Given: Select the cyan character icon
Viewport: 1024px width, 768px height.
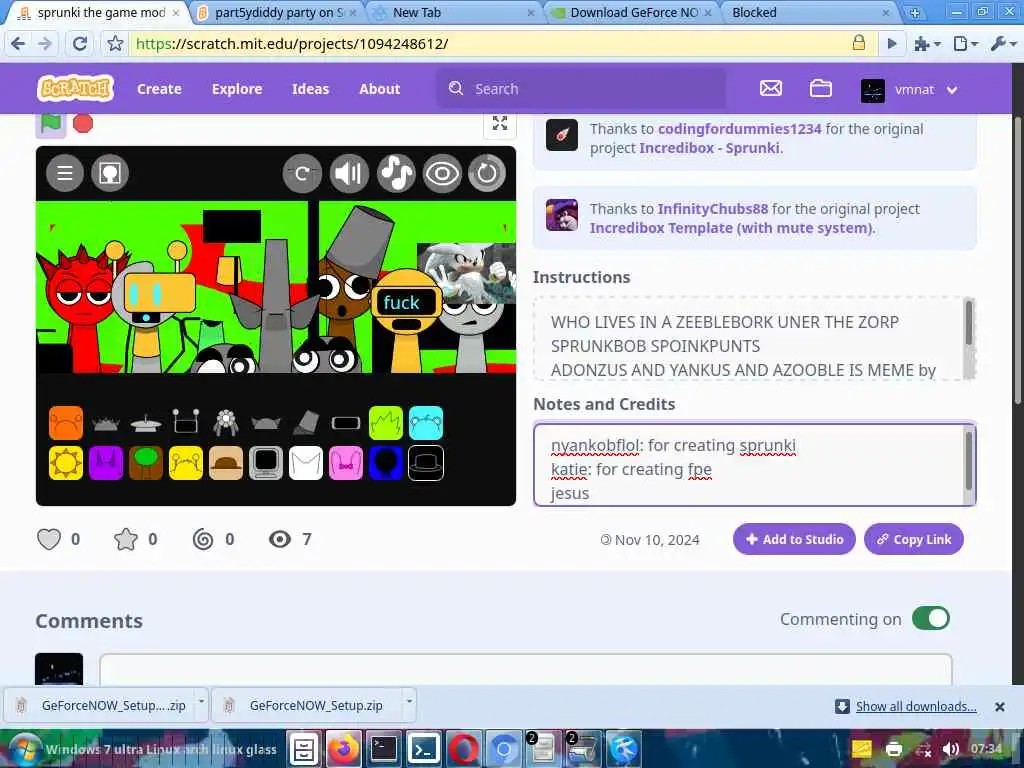Looking at the screenshot, I should tap(426, 423).
